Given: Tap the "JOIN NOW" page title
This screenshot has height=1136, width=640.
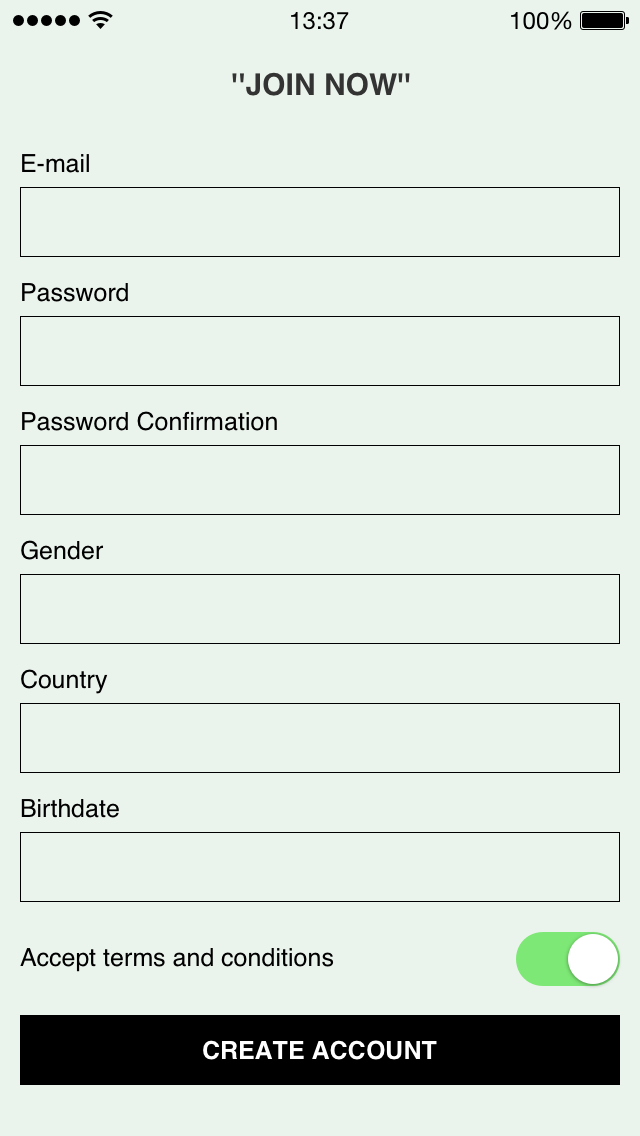Looking at the screenshot, I should click(x=320, y=85).
